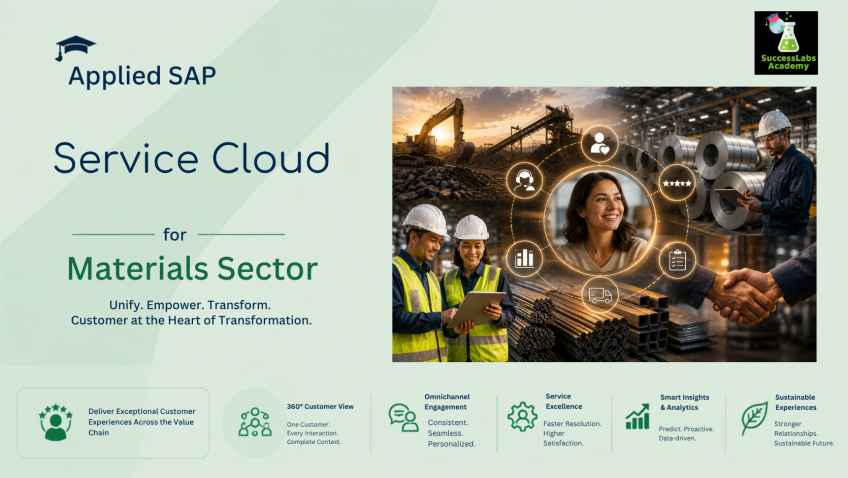Click the clipboard checklist icon in the ring
This screenshot has height=478, width=848.
pyautogui.click(x=677, y=260)
